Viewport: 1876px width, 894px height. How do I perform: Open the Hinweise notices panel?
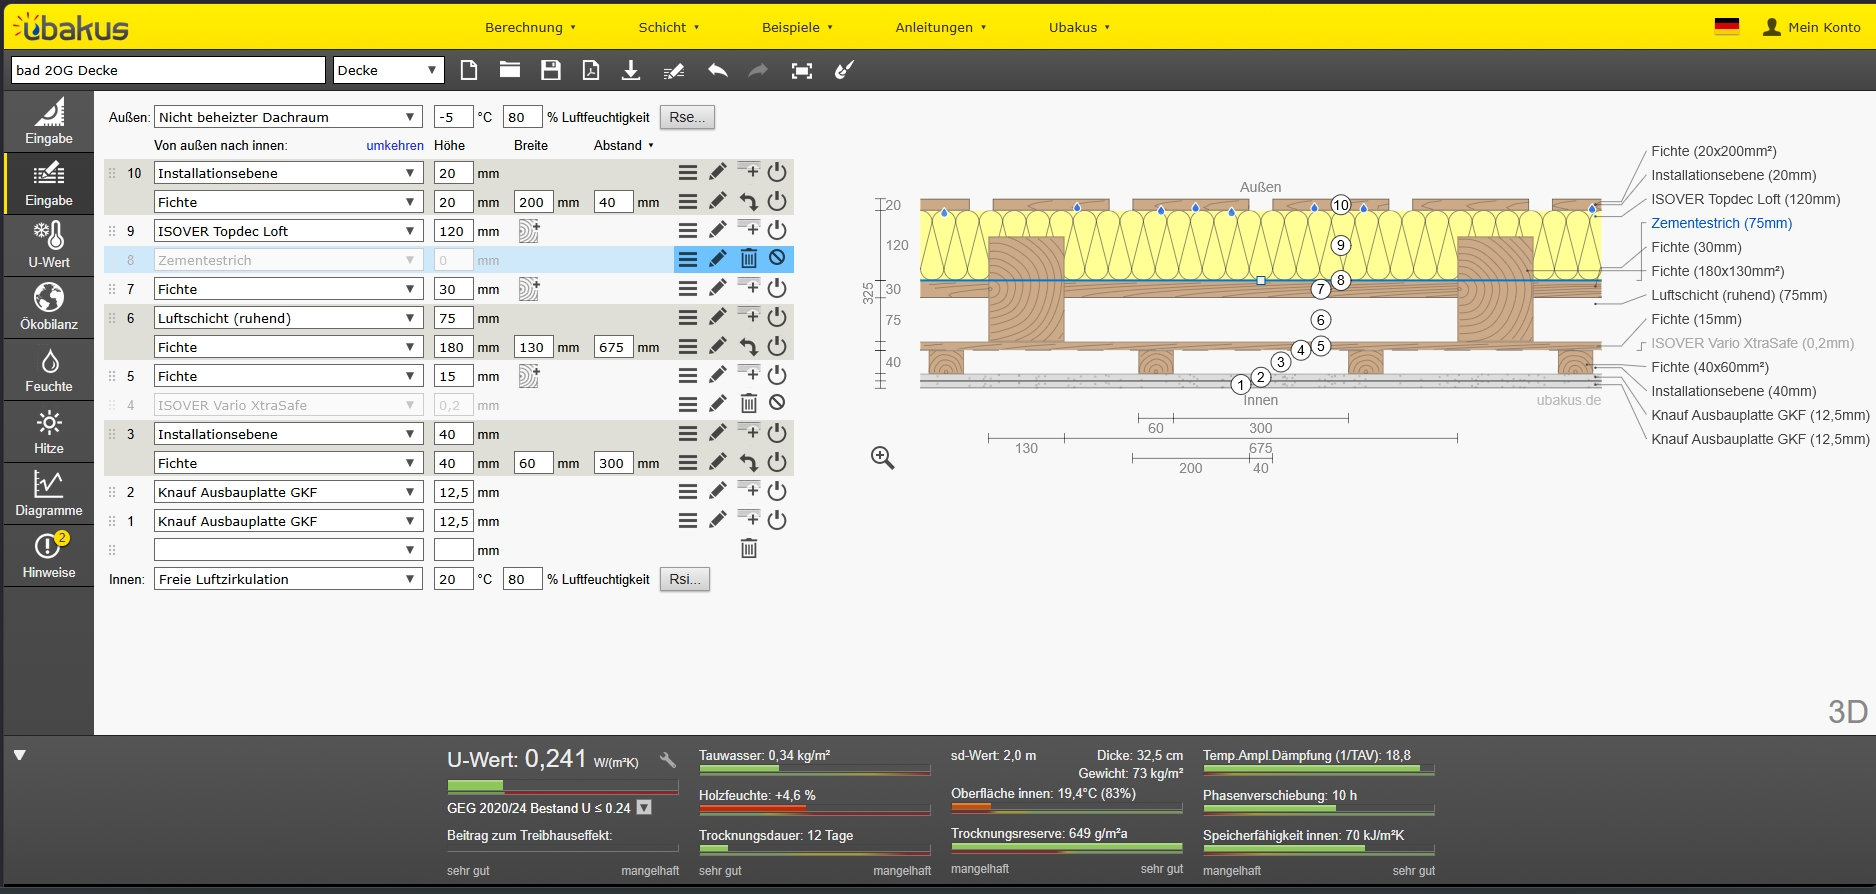click(49, 555)
